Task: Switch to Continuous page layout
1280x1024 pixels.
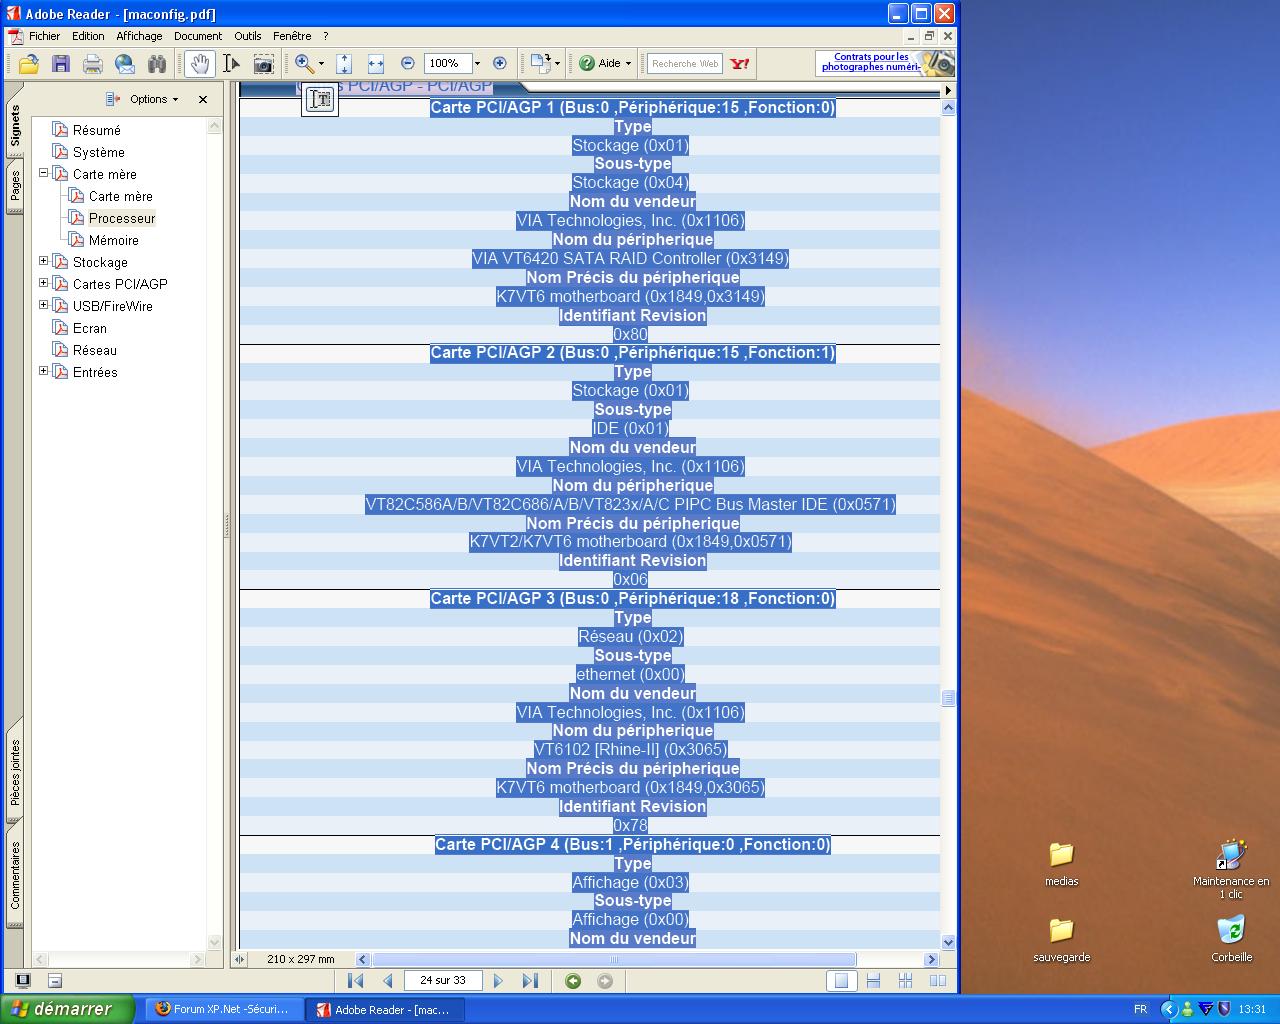Action: 873,981
